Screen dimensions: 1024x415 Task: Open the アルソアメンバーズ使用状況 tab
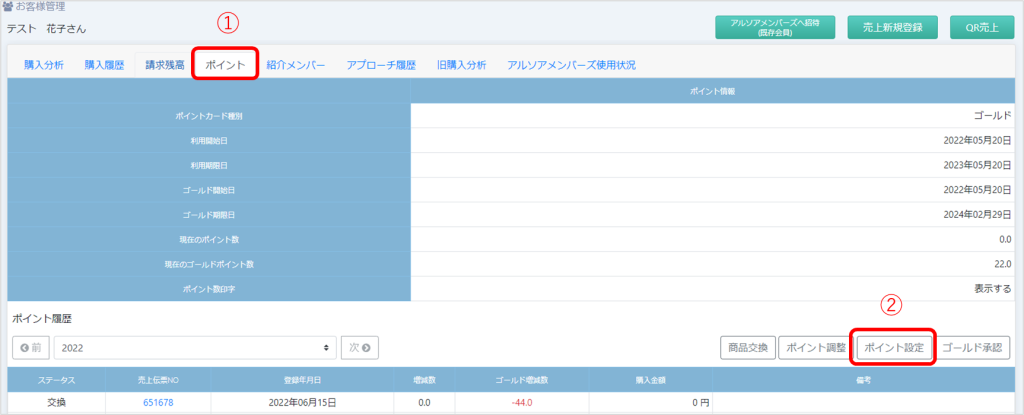571,65
